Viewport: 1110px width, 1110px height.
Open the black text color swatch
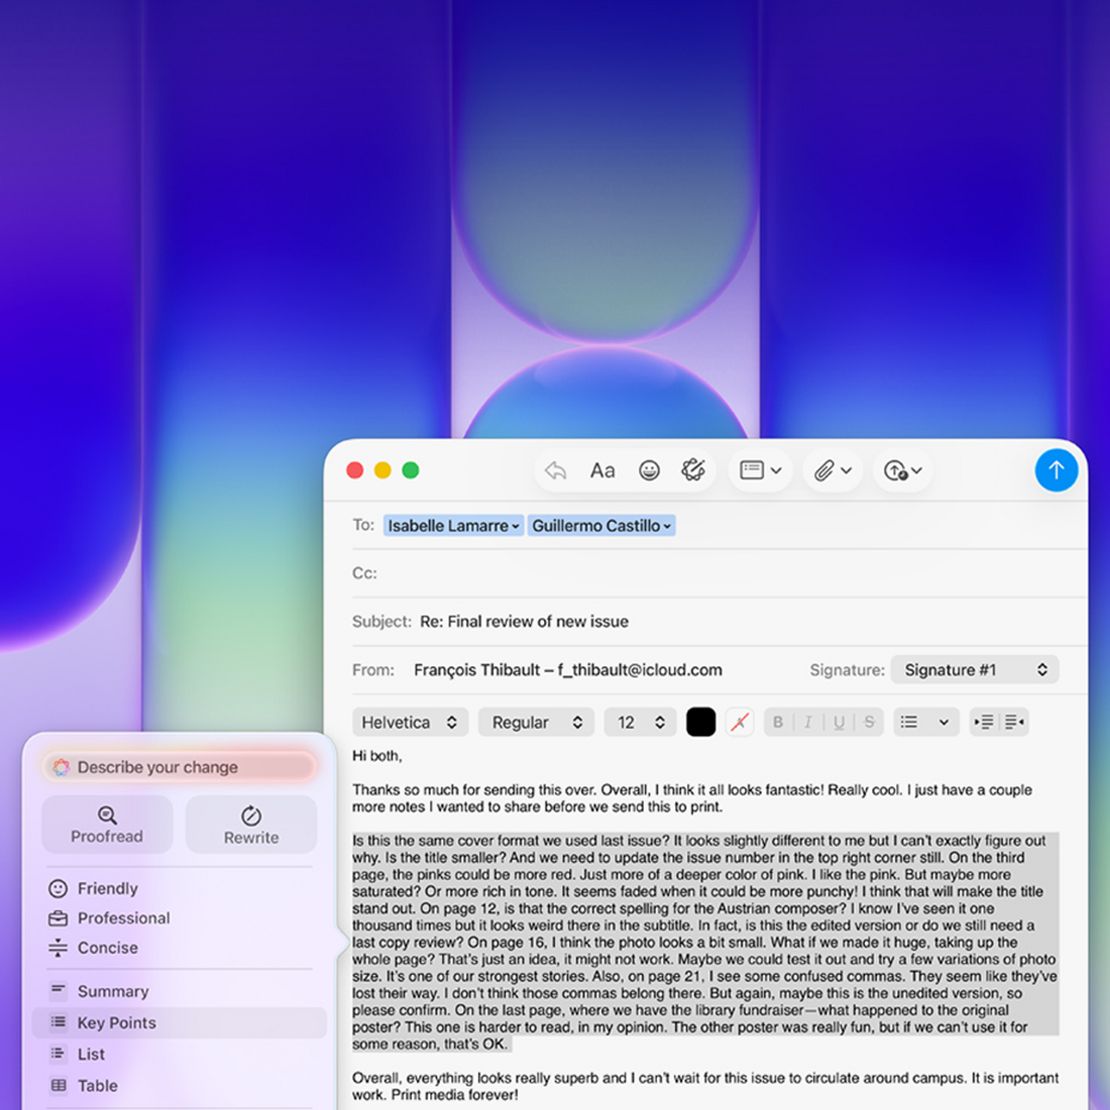click(701, 722)
